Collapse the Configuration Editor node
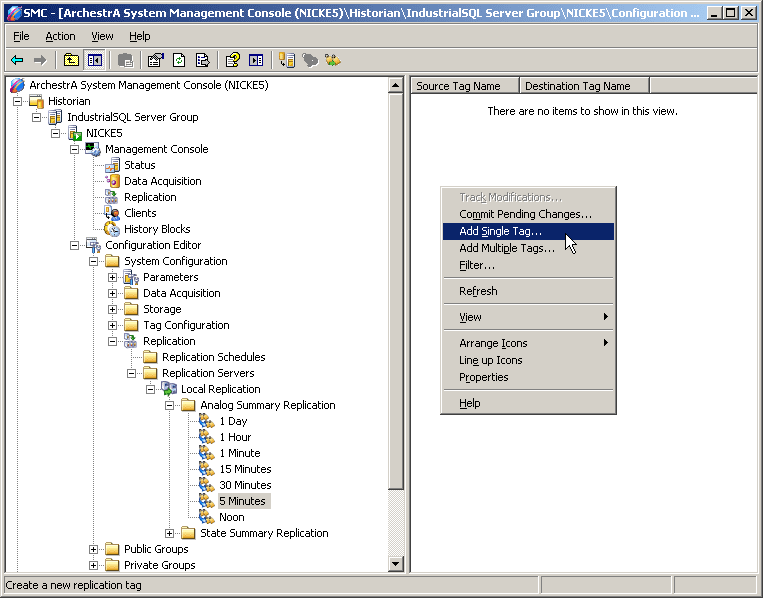Image resolution: width=763 pixels, height=598 pixels. [x=74, y=245]
